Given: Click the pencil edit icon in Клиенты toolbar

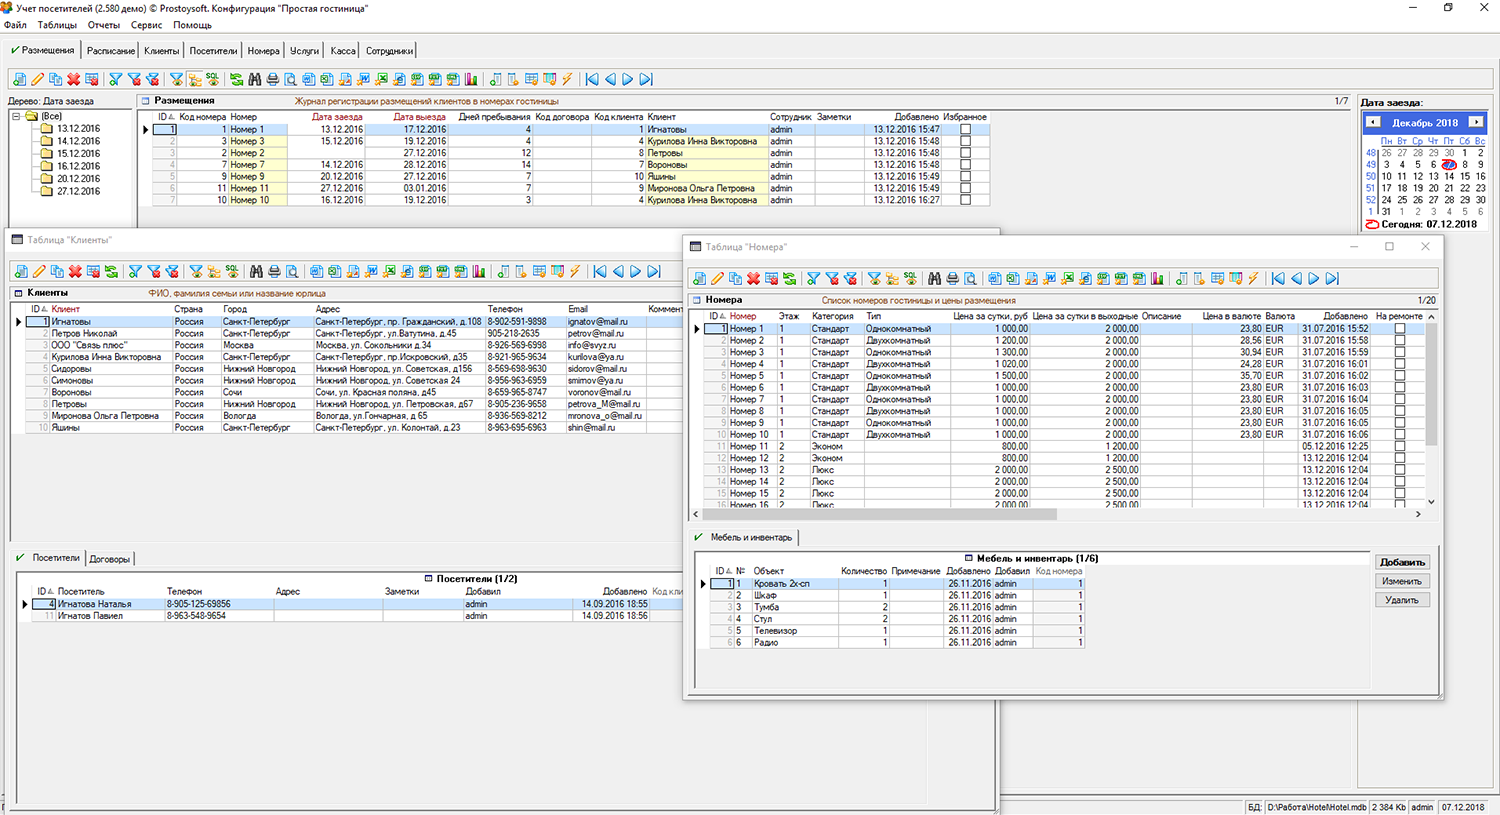Looking at the screenshot, I should pos(39,272).
